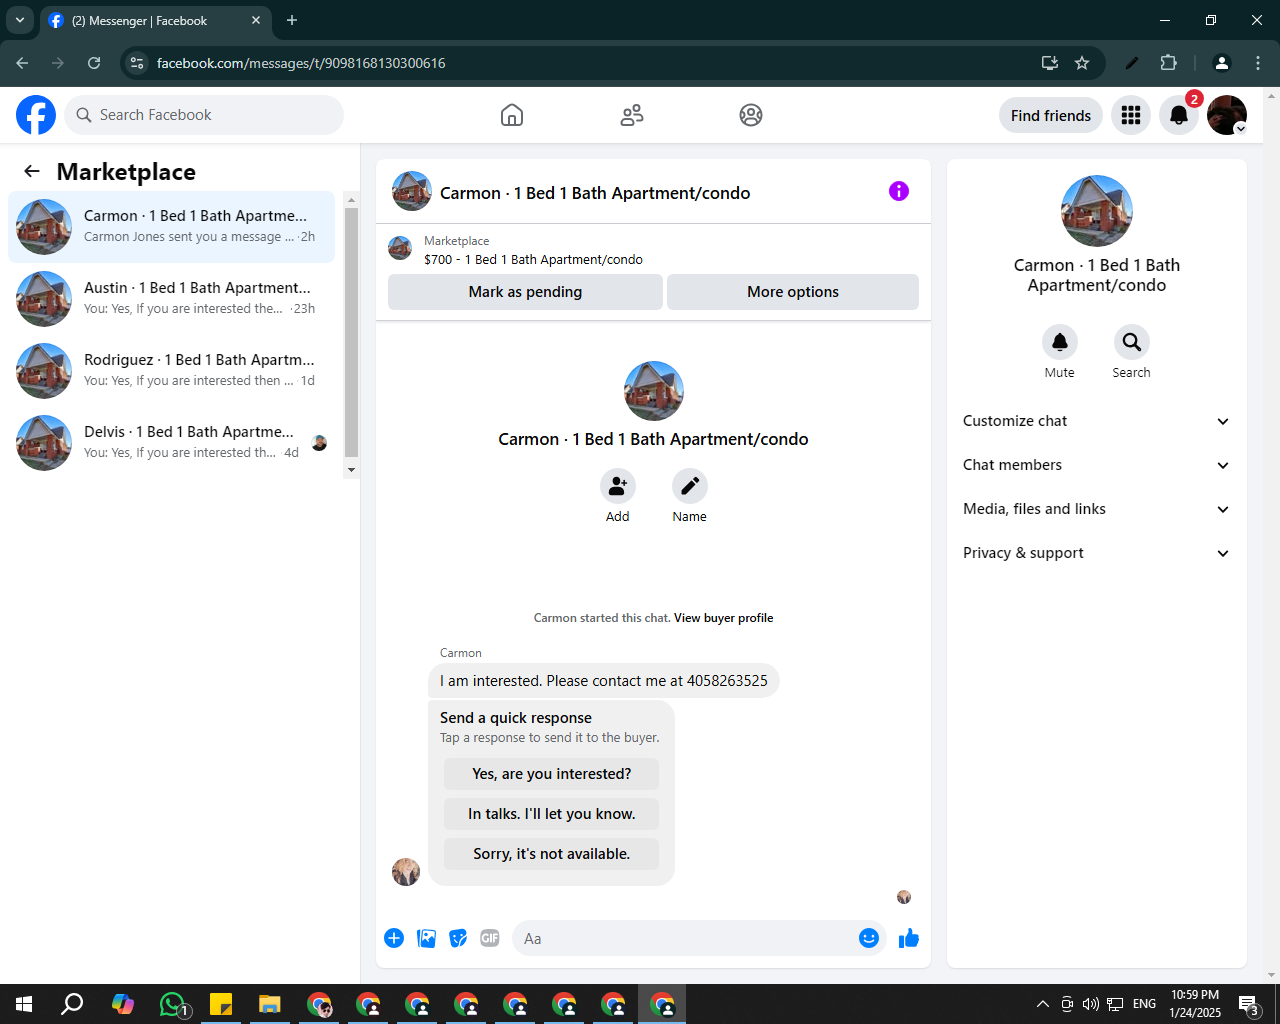
Task: Open the Facebook logo home link
Action: click(x=36, y=115)
